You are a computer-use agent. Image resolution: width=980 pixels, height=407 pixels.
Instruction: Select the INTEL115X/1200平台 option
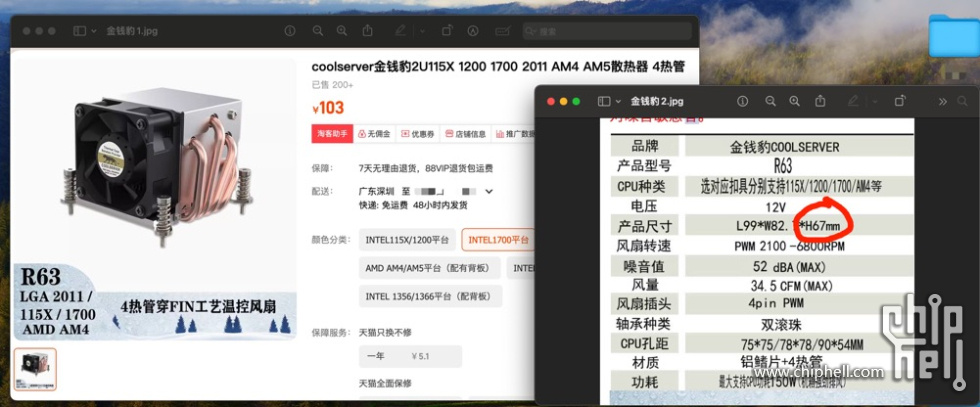pos(408,239)
